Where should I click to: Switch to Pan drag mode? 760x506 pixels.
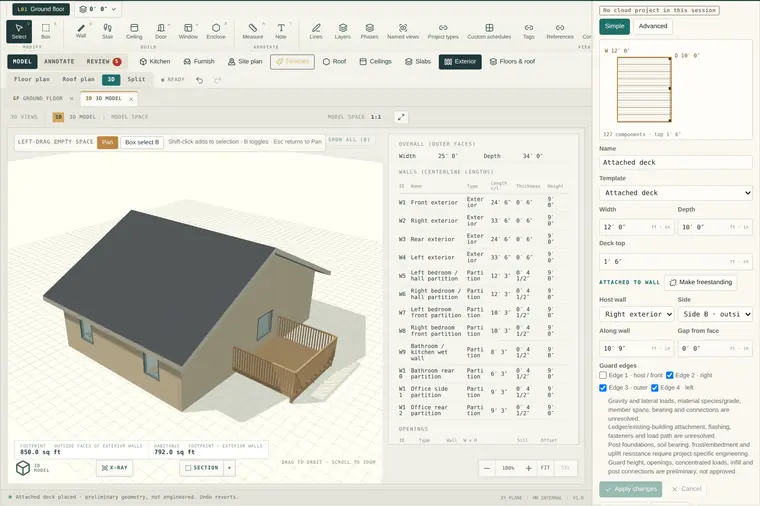click(x=108, y=142)
